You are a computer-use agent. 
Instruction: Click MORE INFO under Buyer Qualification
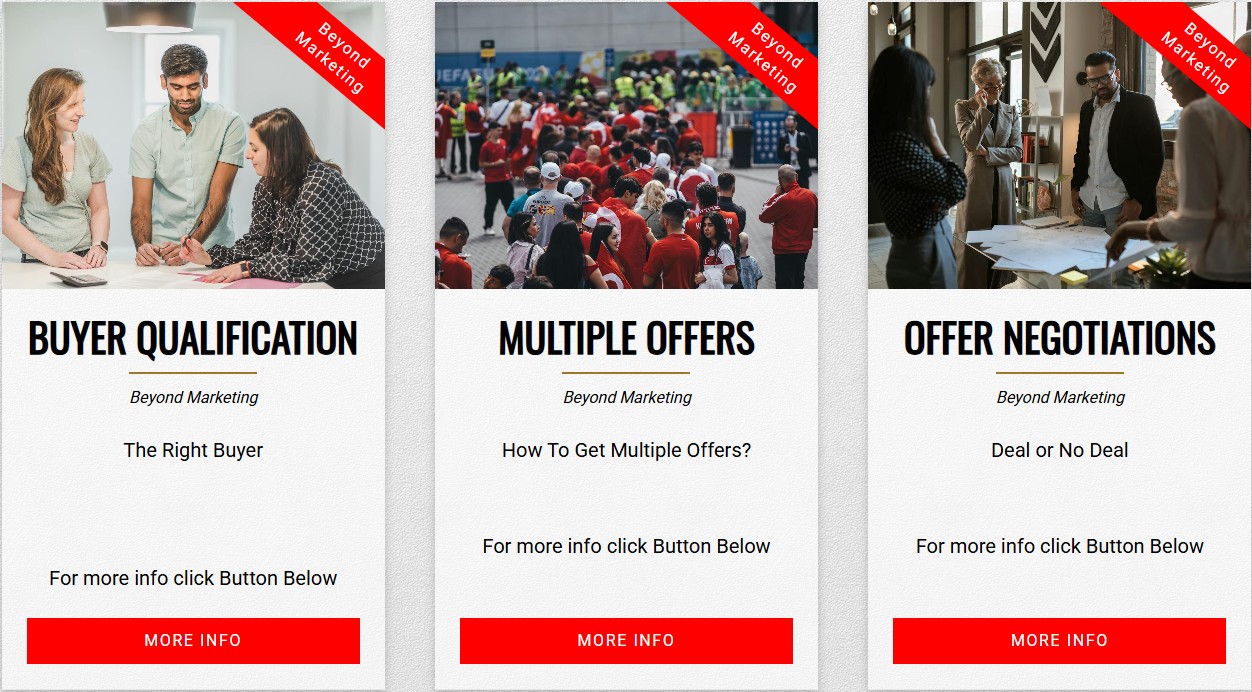click(x=193, y=641)
